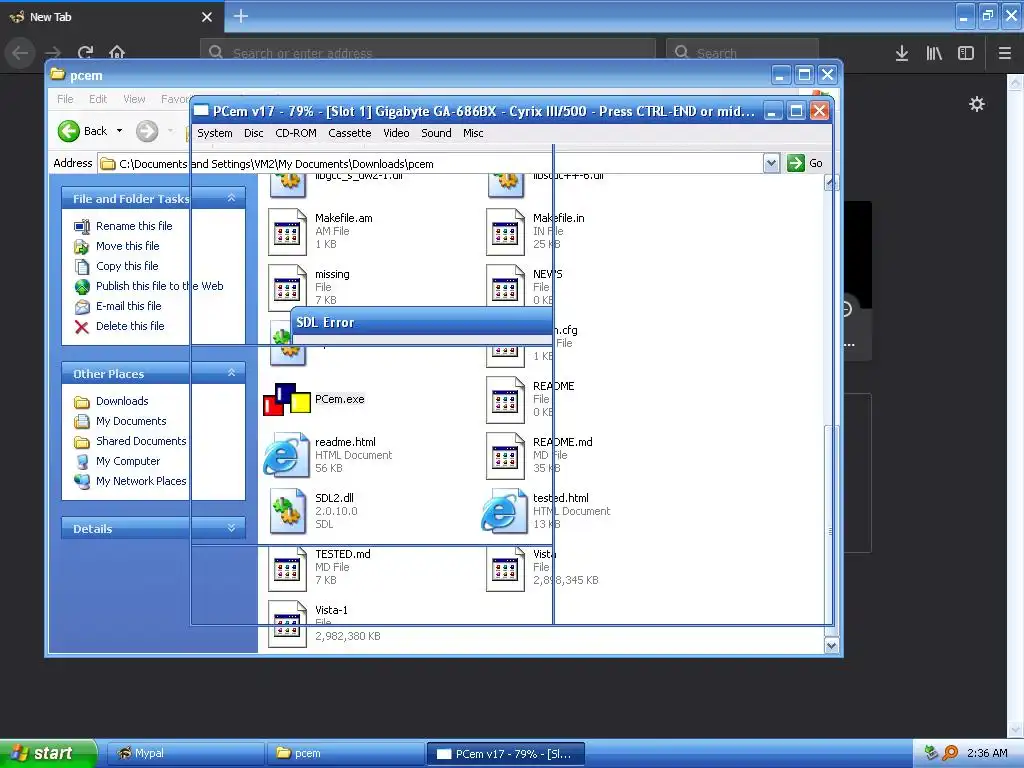Collapse the File and Folder Tasks panel
This screenshot has width=1024, height=768.
coord(231,198)
